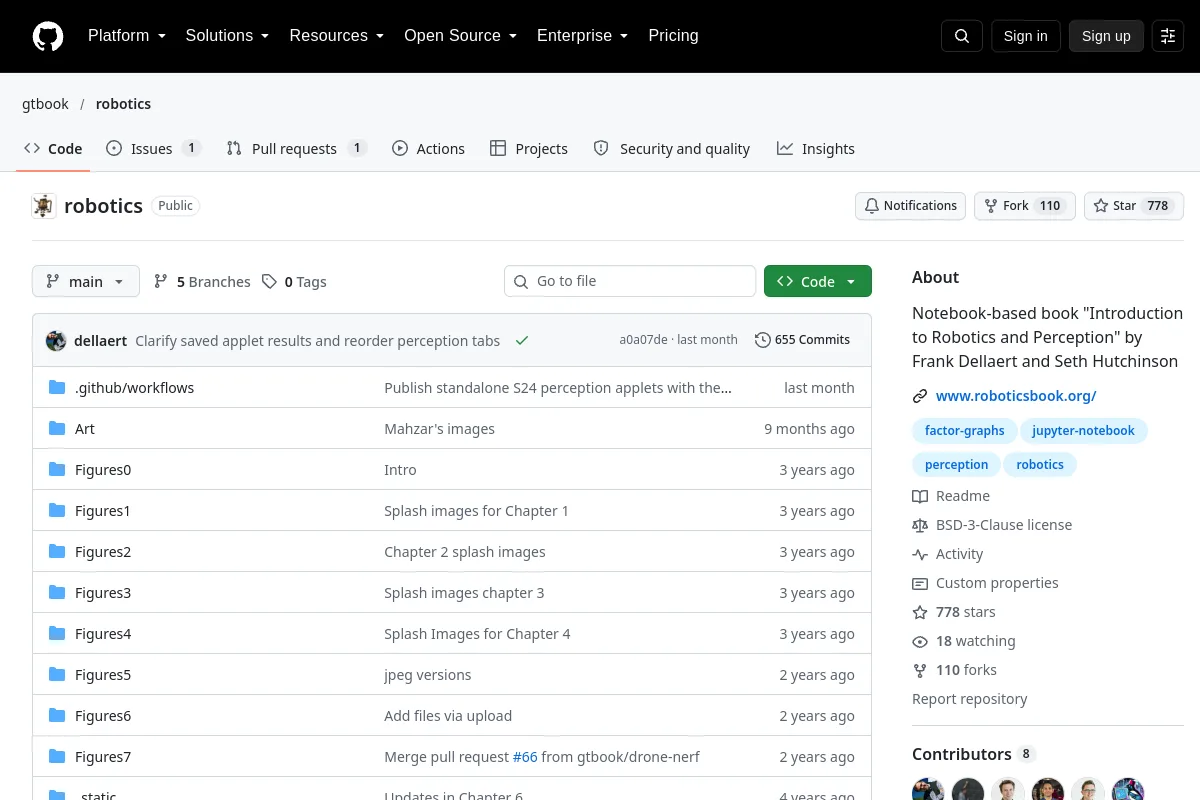Open the GitHub logo homepage
The image size is (1200, 800).
tap(47, 36)
